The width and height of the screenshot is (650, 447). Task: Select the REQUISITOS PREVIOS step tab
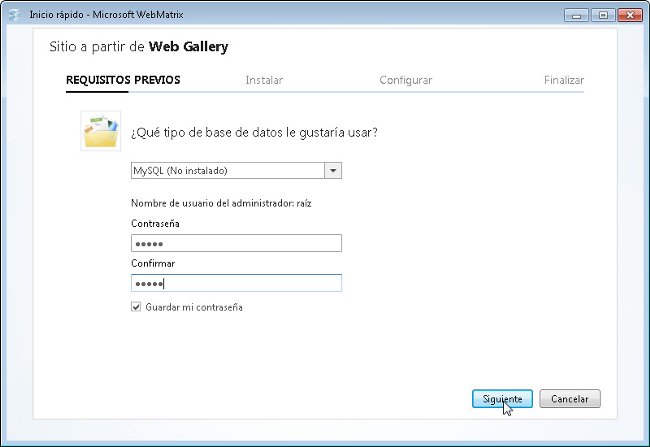(x=123, y=80)
